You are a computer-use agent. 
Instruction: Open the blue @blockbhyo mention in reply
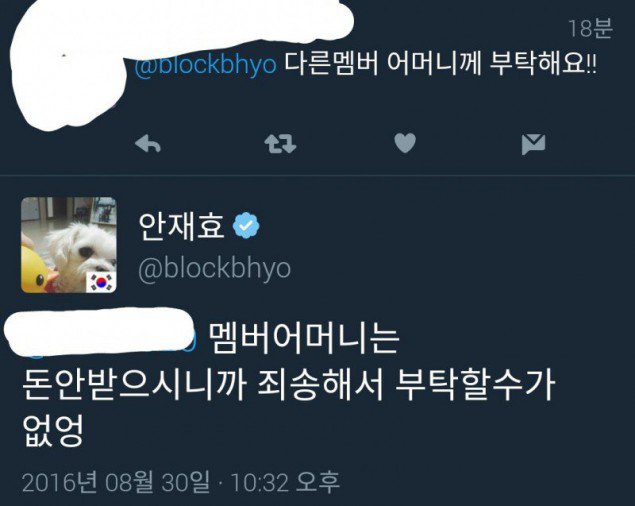(x=205, y=65)
